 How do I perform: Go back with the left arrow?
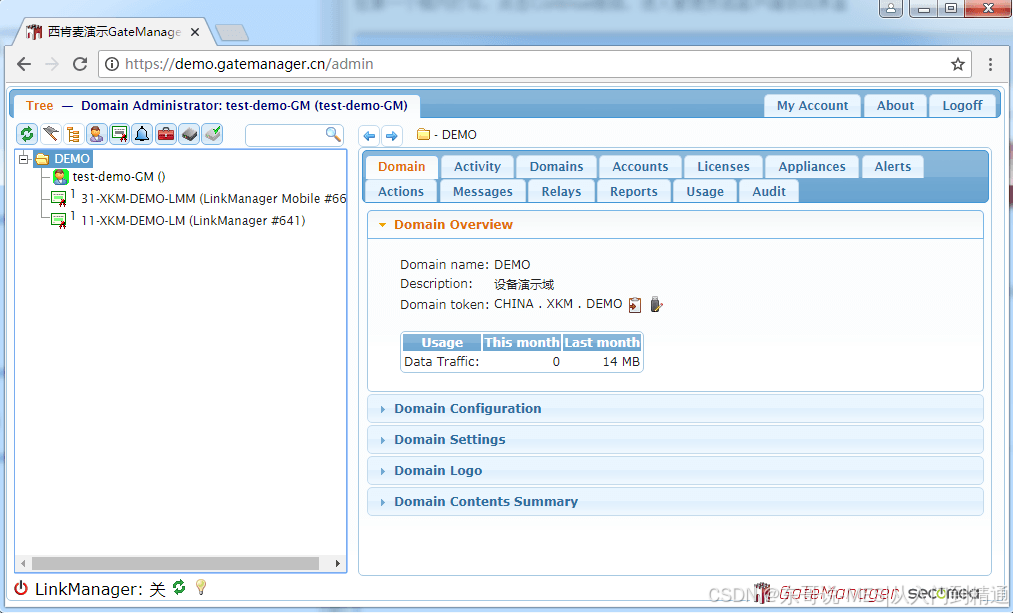370,136
